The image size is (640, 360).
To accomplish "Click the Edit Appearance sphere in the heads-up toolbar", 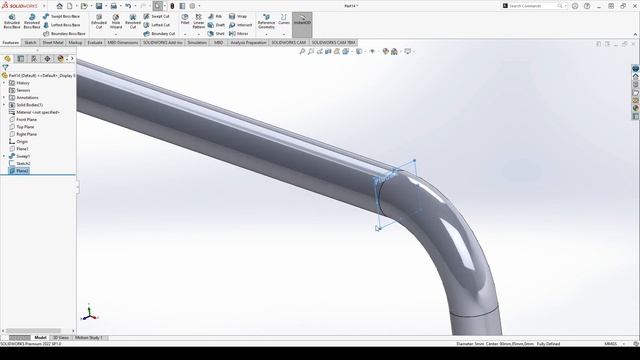I will 385,51.
